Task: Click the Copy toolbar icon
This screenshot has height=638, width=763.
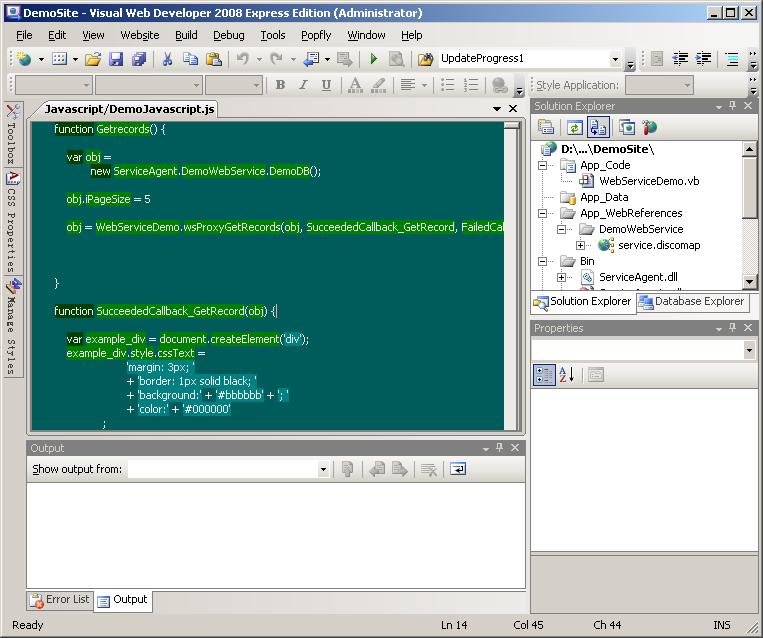Action: point(190,59)
